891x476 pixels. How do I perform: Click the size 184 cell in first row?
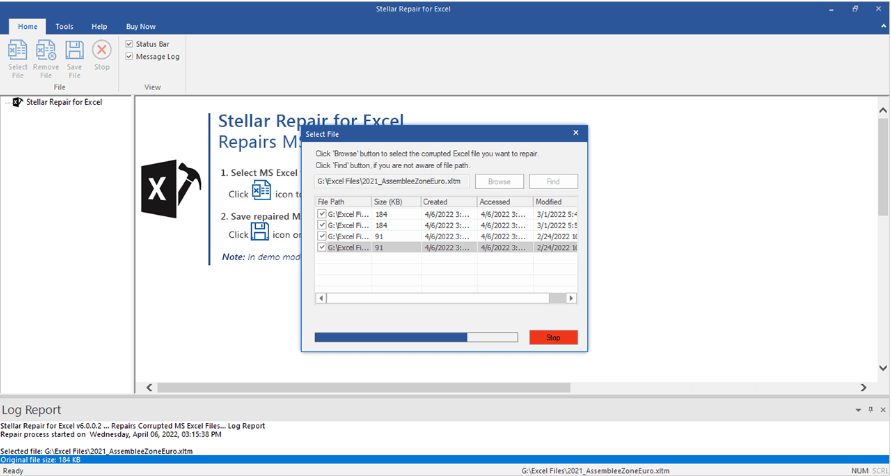tap(396, 214)
